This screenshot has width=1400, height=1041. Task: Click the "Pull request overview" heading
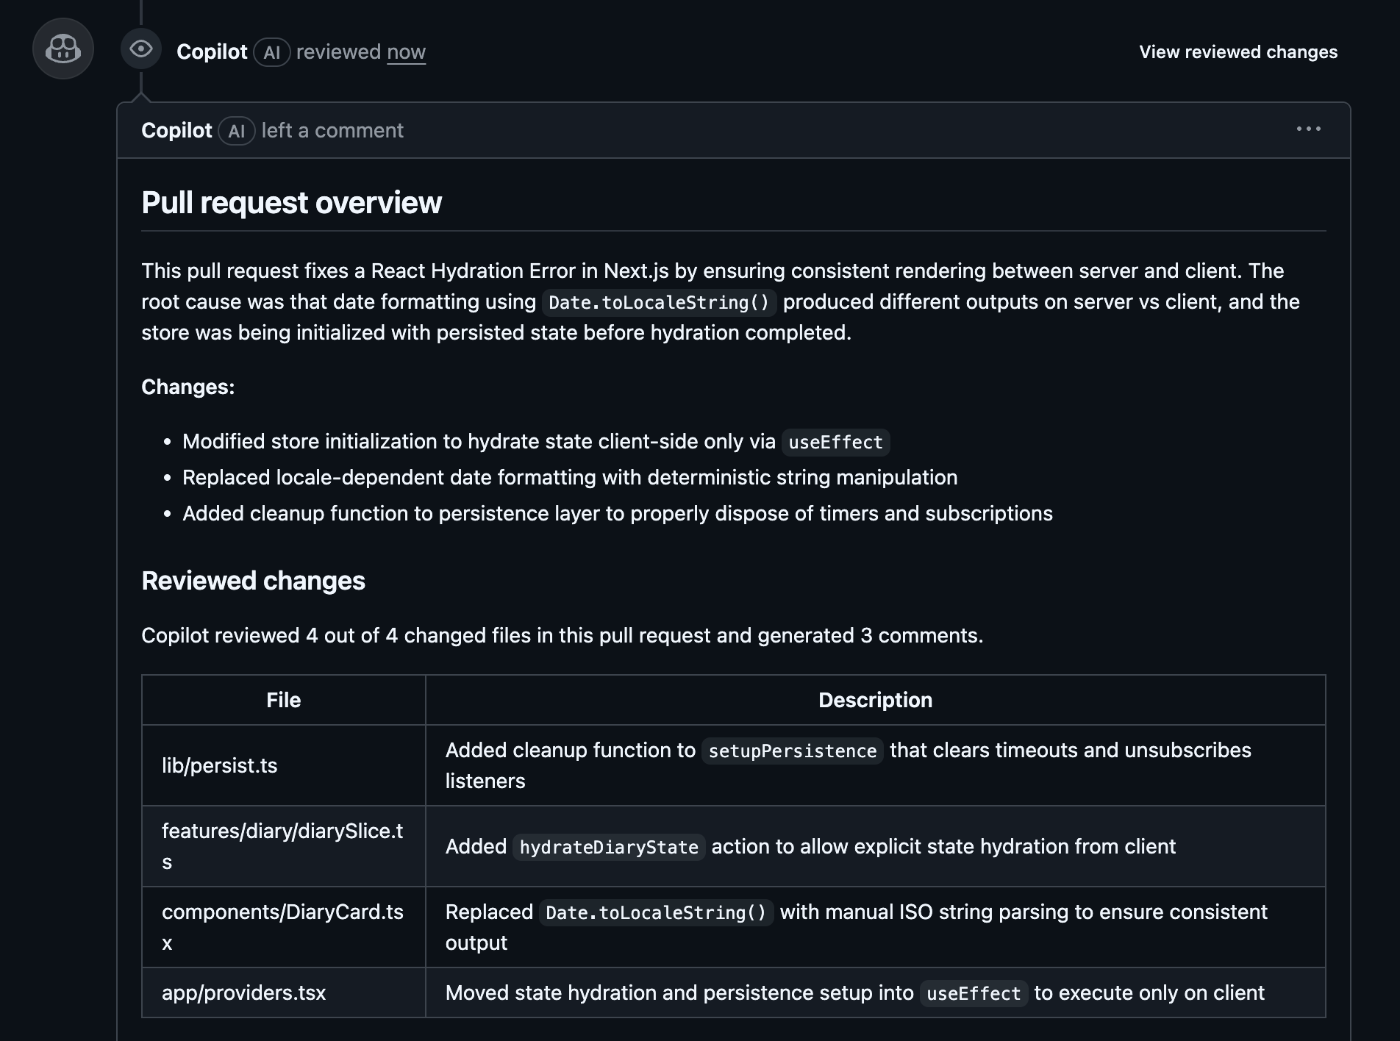click(x=291, y=203)
